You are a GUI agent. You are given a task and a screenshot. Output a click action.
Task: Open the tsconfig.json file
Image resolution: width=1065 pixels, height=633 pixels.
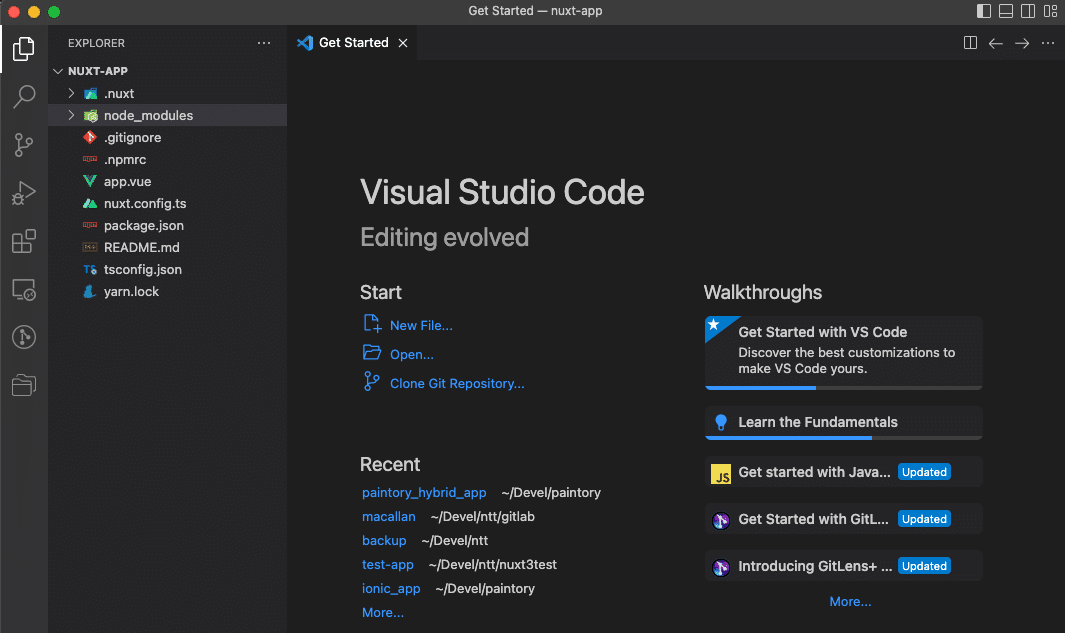168,270
